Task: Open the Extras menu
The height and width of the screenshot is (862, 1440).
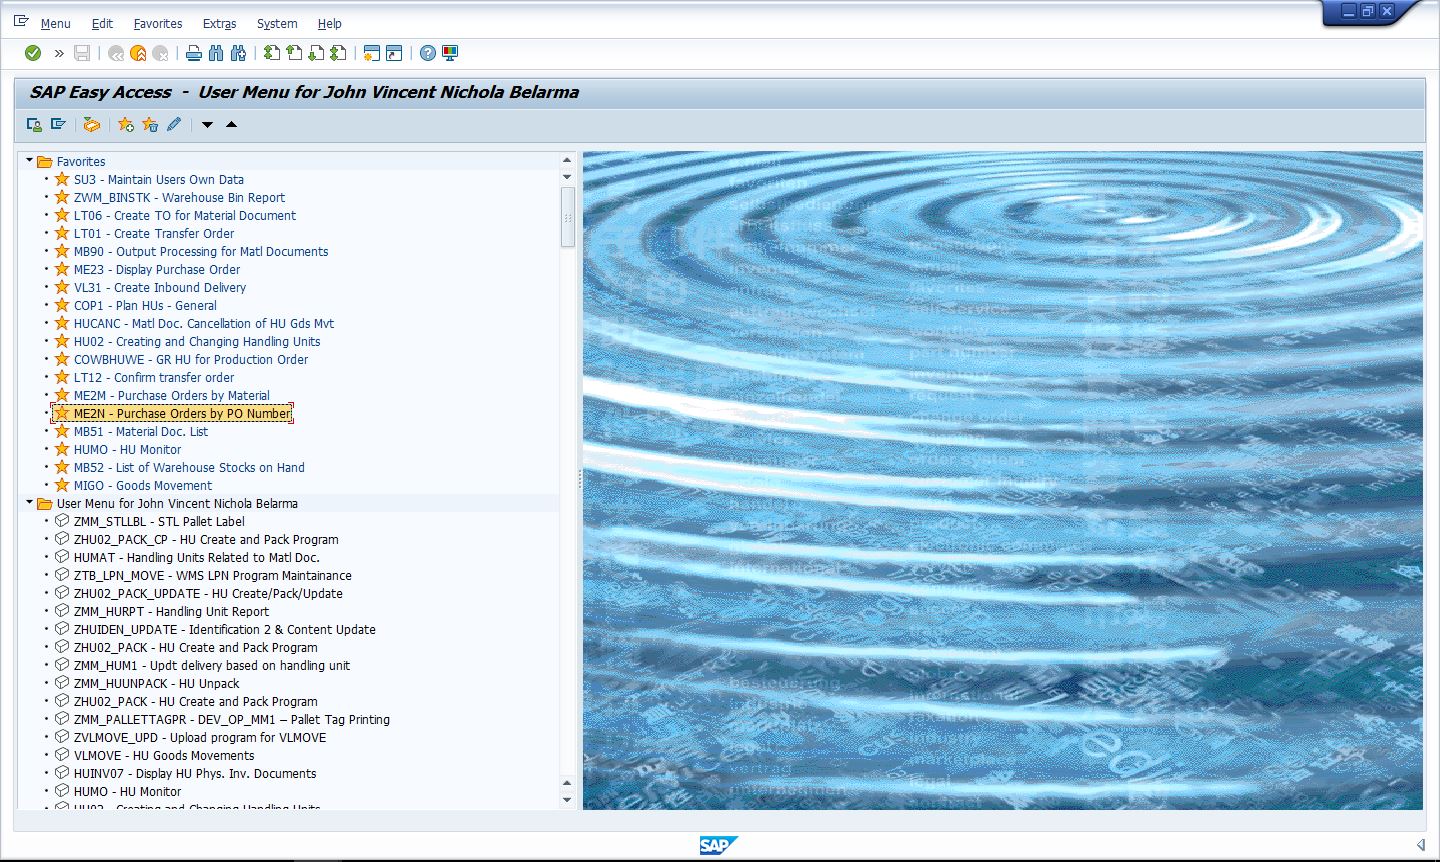Action: (x=219, y=23)
